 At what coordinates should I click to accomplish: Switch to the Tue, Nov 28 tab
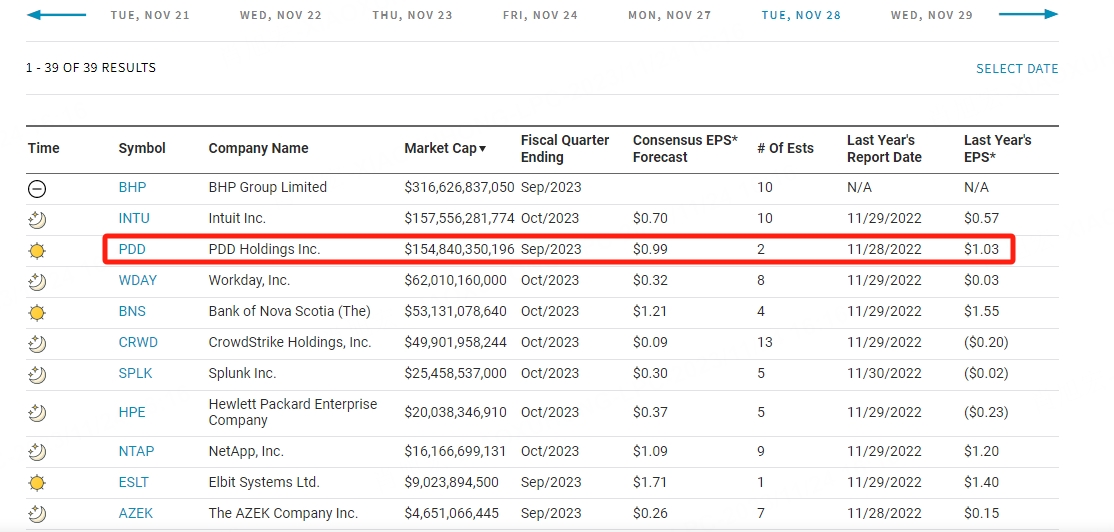coord(801,16)
